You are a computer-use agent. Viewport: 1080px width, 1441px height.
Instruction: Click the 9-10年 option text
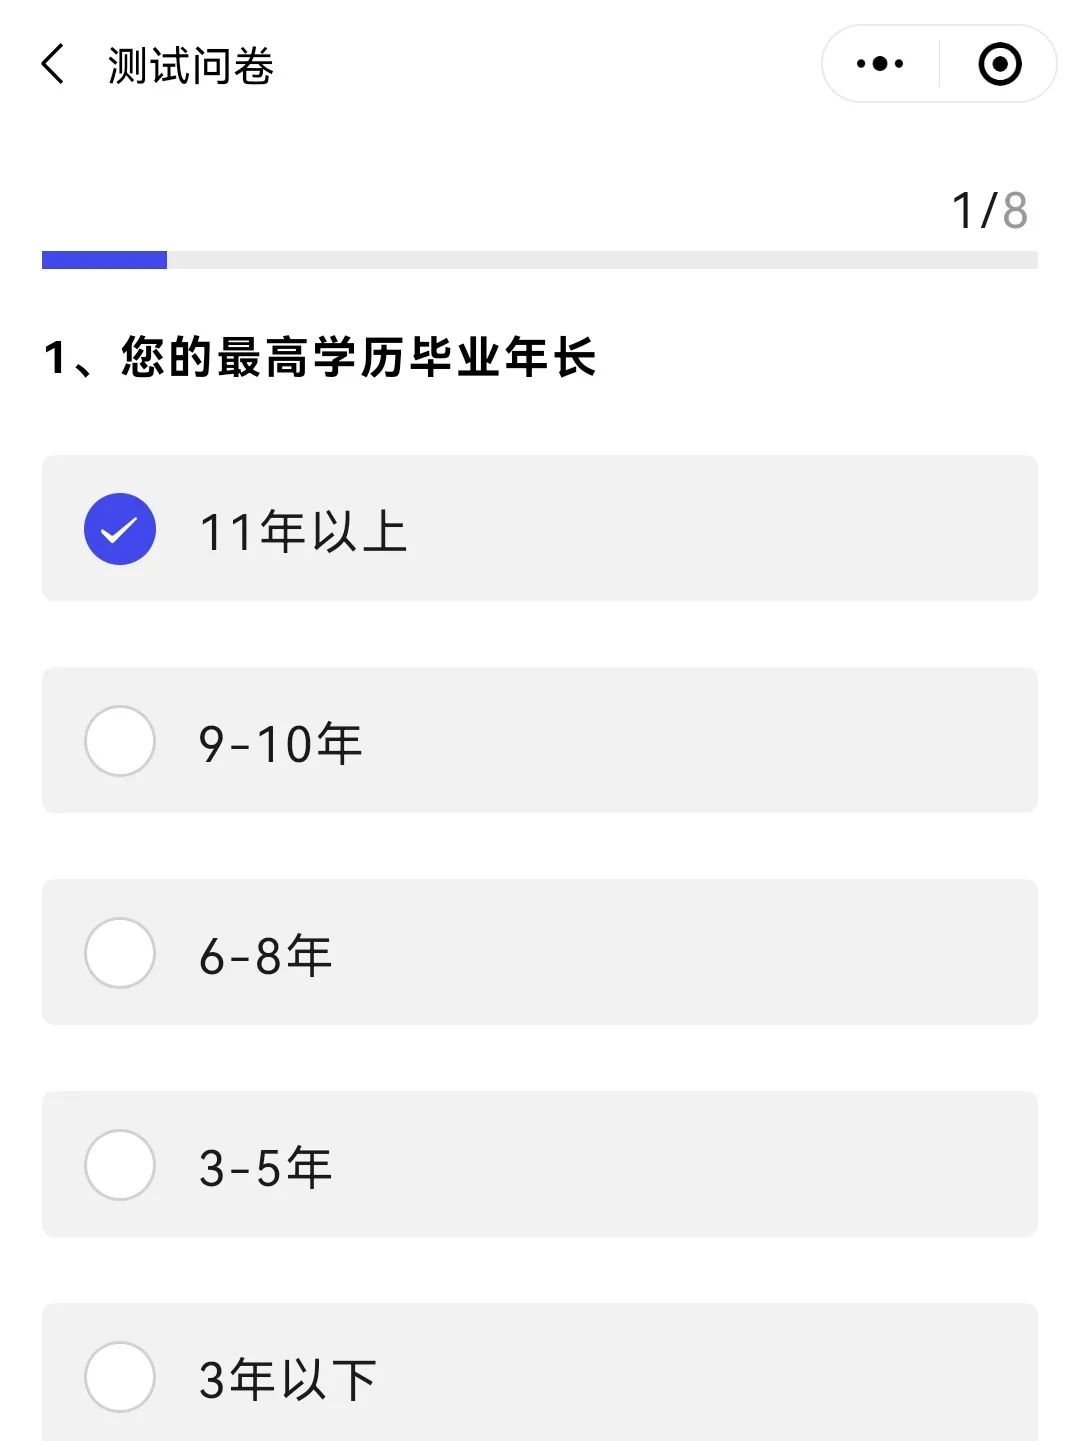click(281, 744)
